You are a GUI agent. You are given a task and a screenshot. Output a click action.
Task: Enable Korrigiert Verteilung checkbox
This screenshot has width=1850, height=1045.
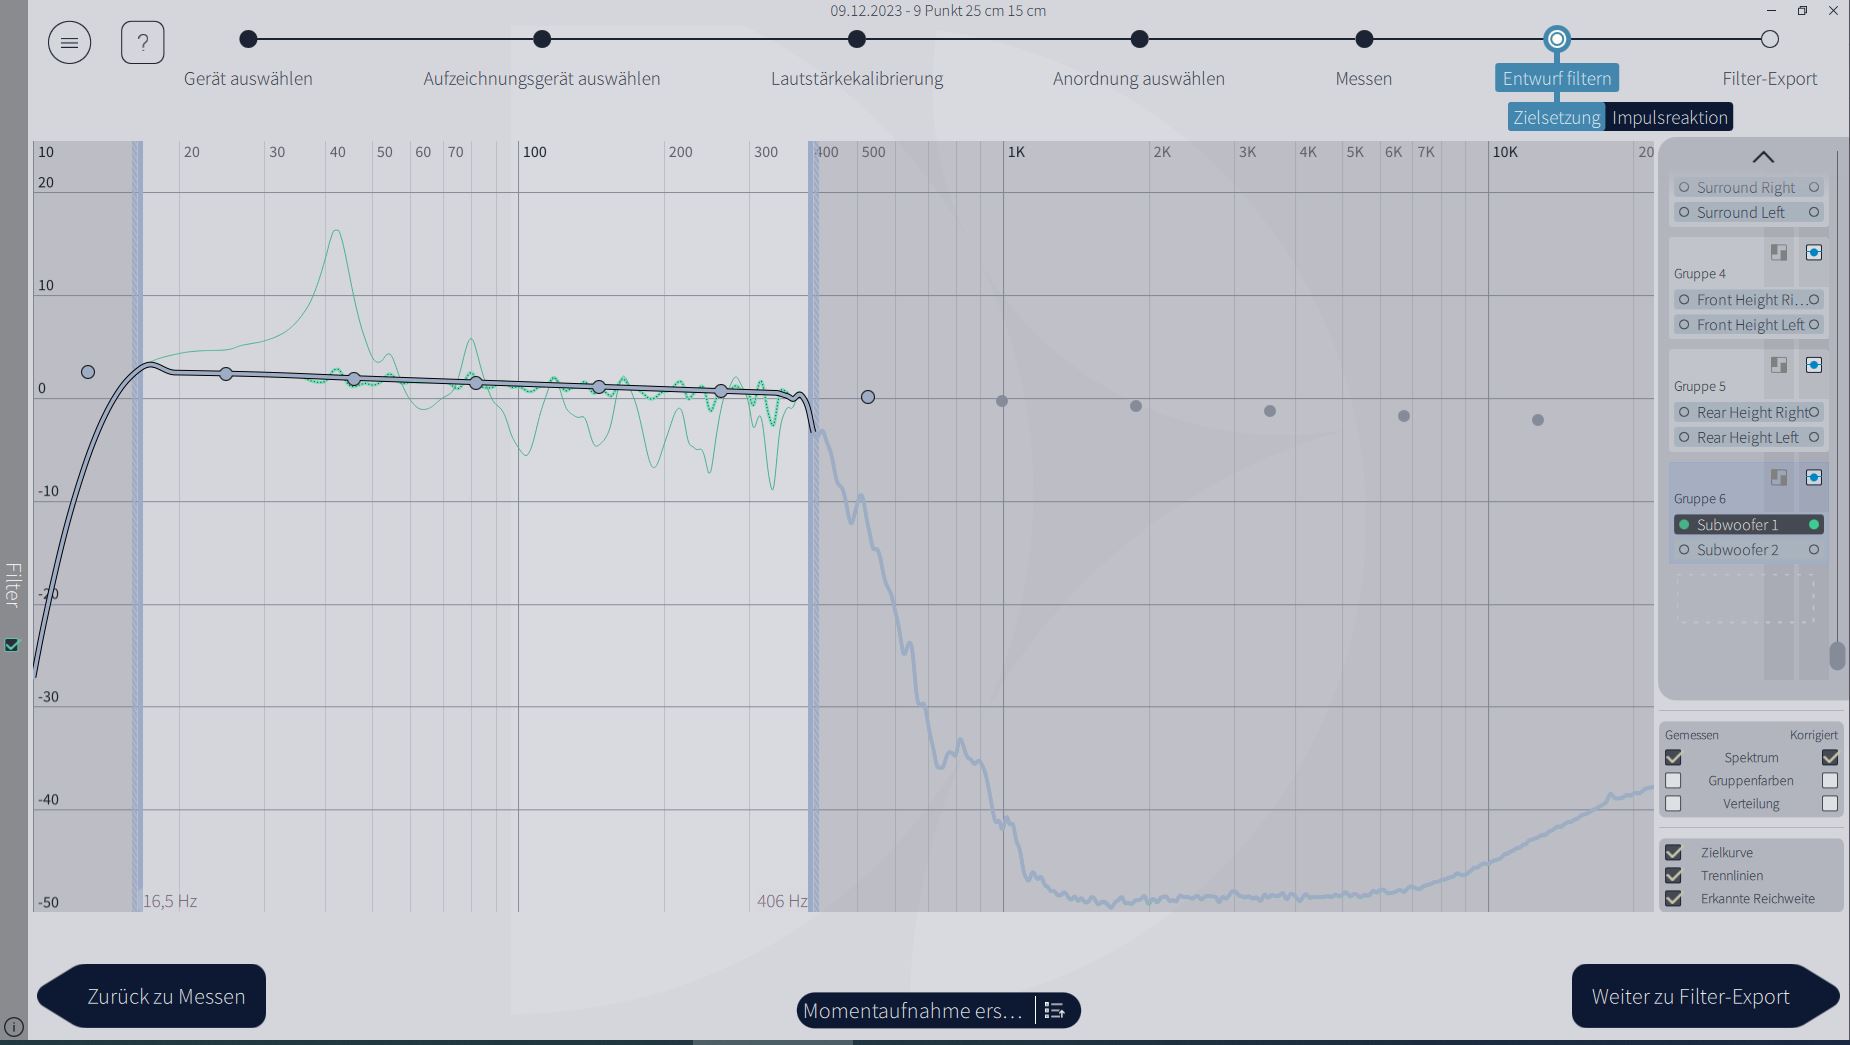[1830, 803]
